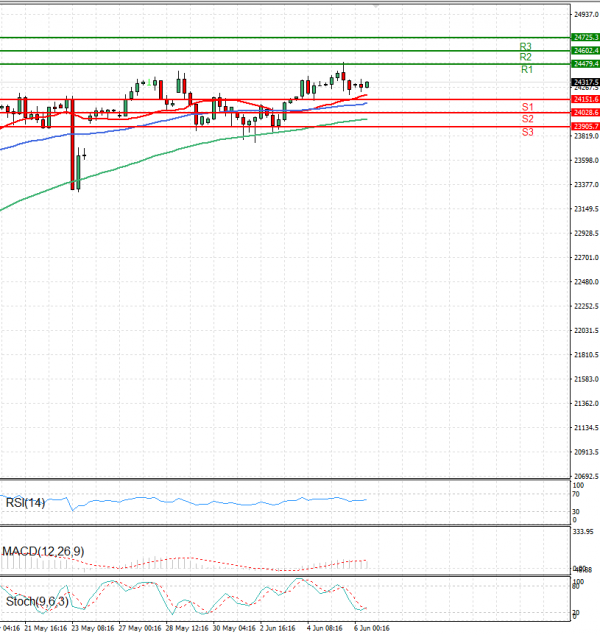Click the R3 resistance label
Screen dimensions: 600x635
pos(525,46)
